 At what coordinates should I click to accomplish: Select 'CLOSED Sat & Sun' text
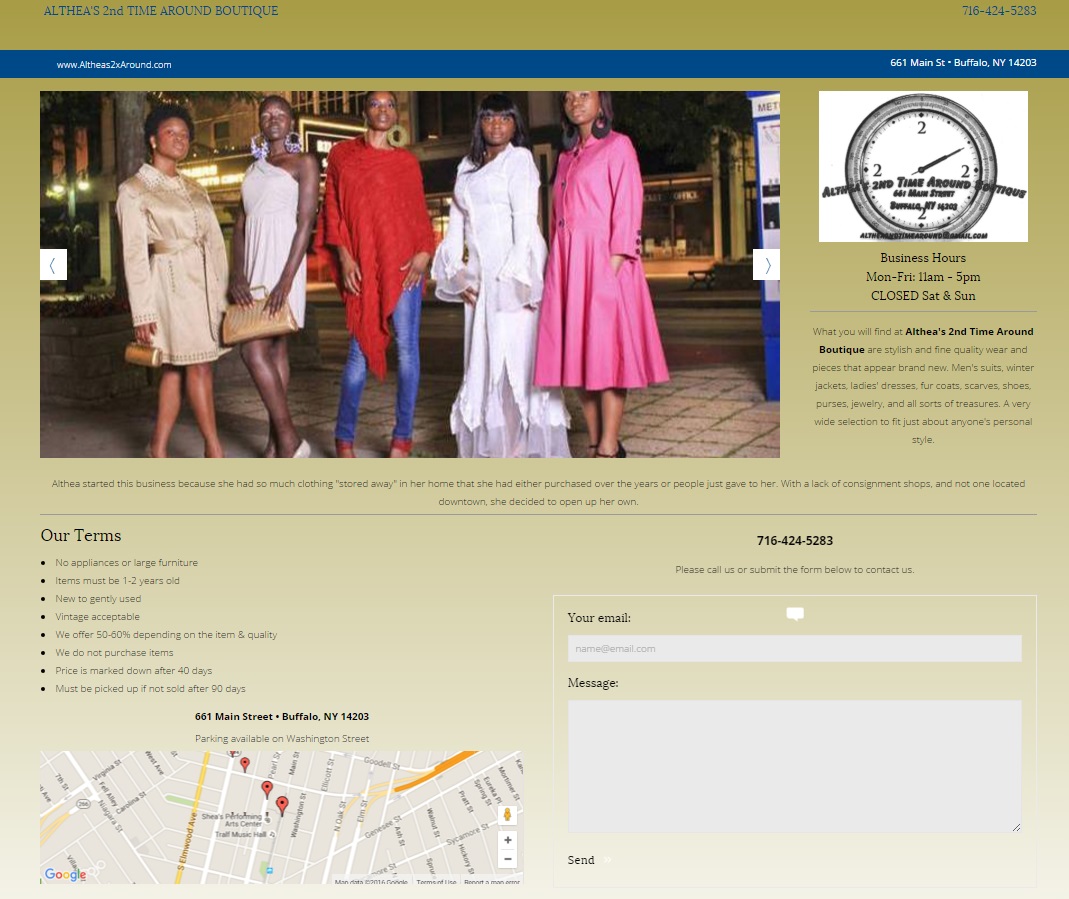point(923,296)
